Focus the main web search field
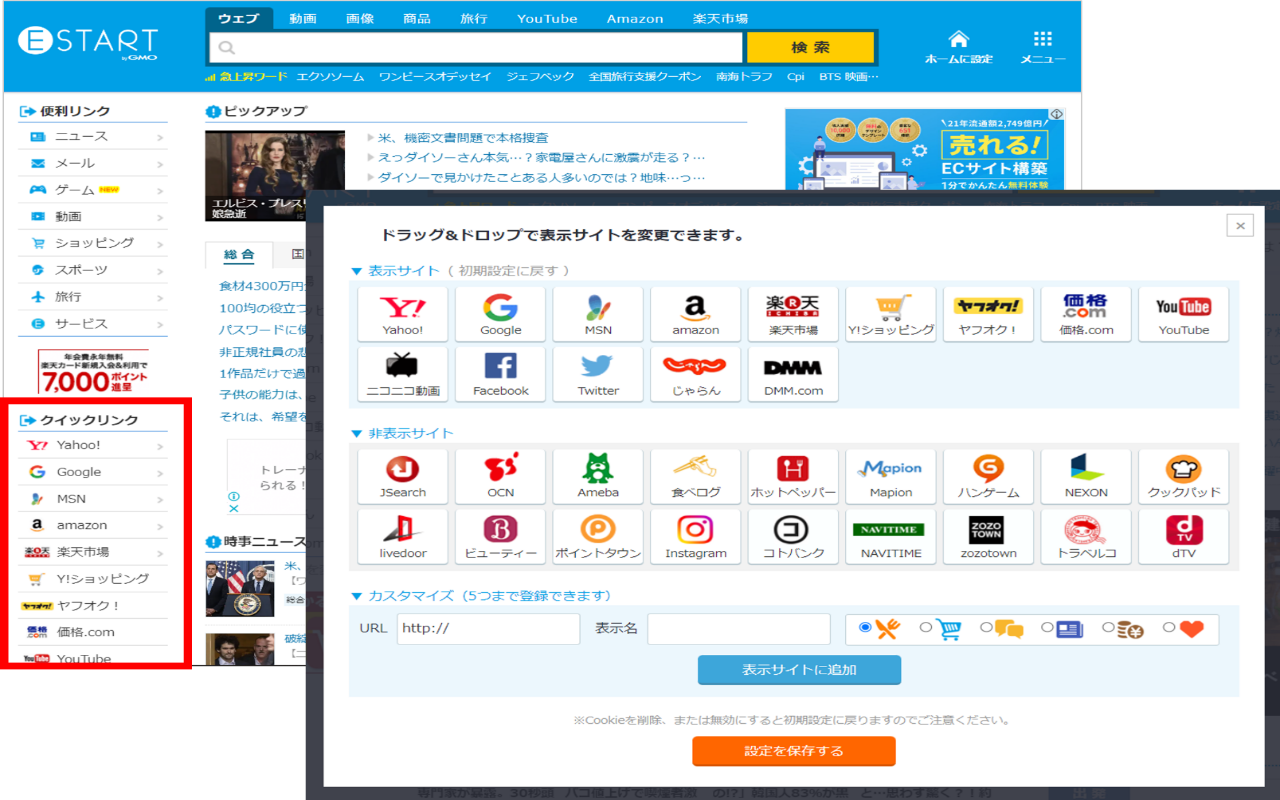 pos(476,47)
